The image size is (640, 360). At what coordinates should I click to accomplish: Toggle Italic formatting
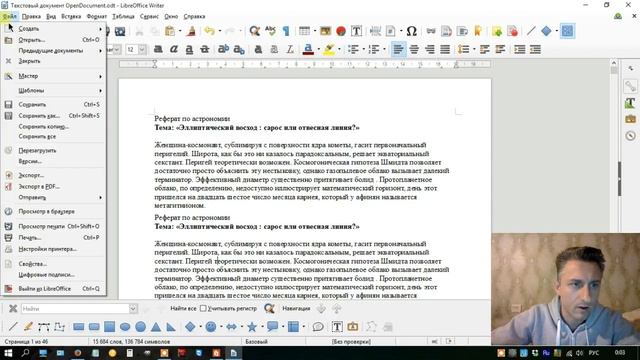tap(173, 49)
